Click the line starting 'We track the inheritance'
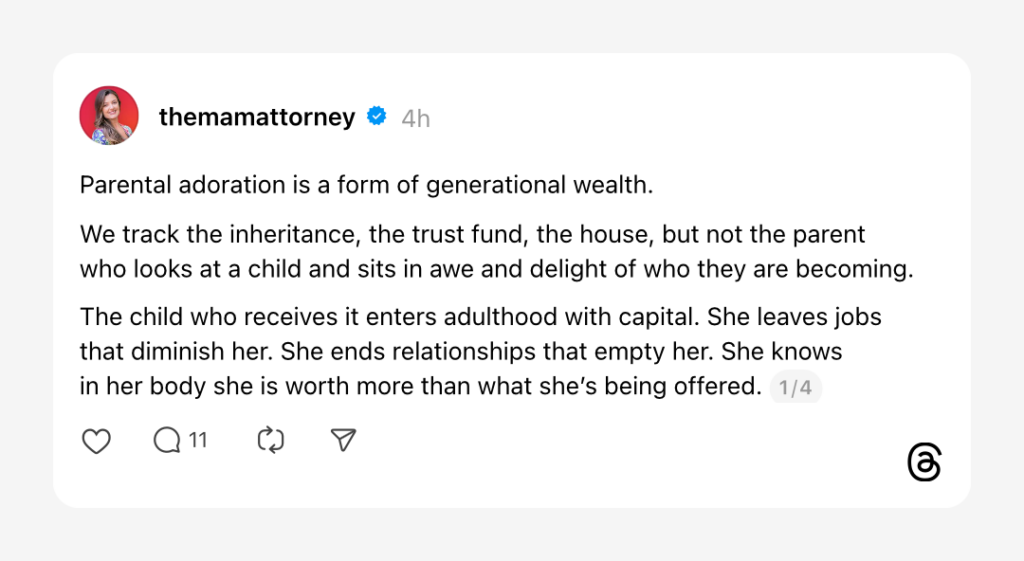Screen dimensions: 1024x561 (471, 236)
